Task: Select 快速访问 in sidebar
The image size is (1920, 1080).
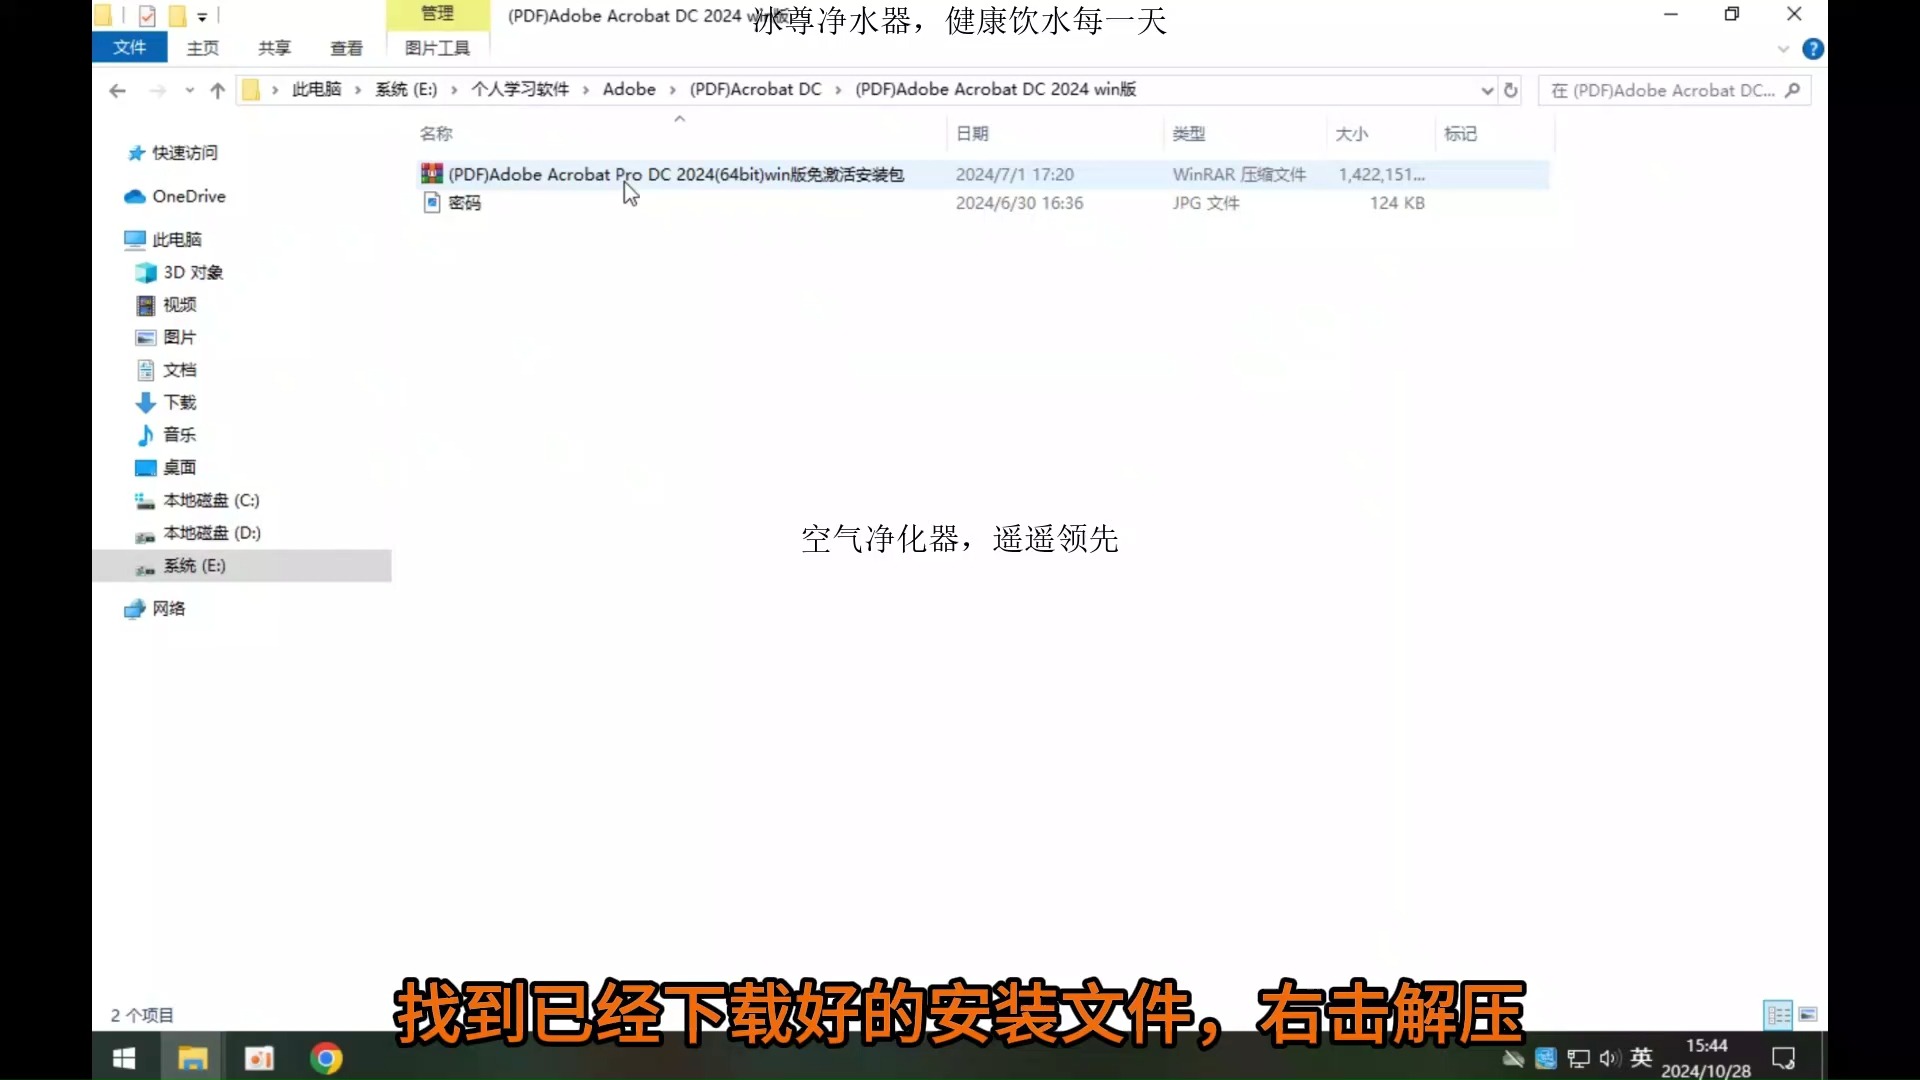Action: (x=183, y=152)
